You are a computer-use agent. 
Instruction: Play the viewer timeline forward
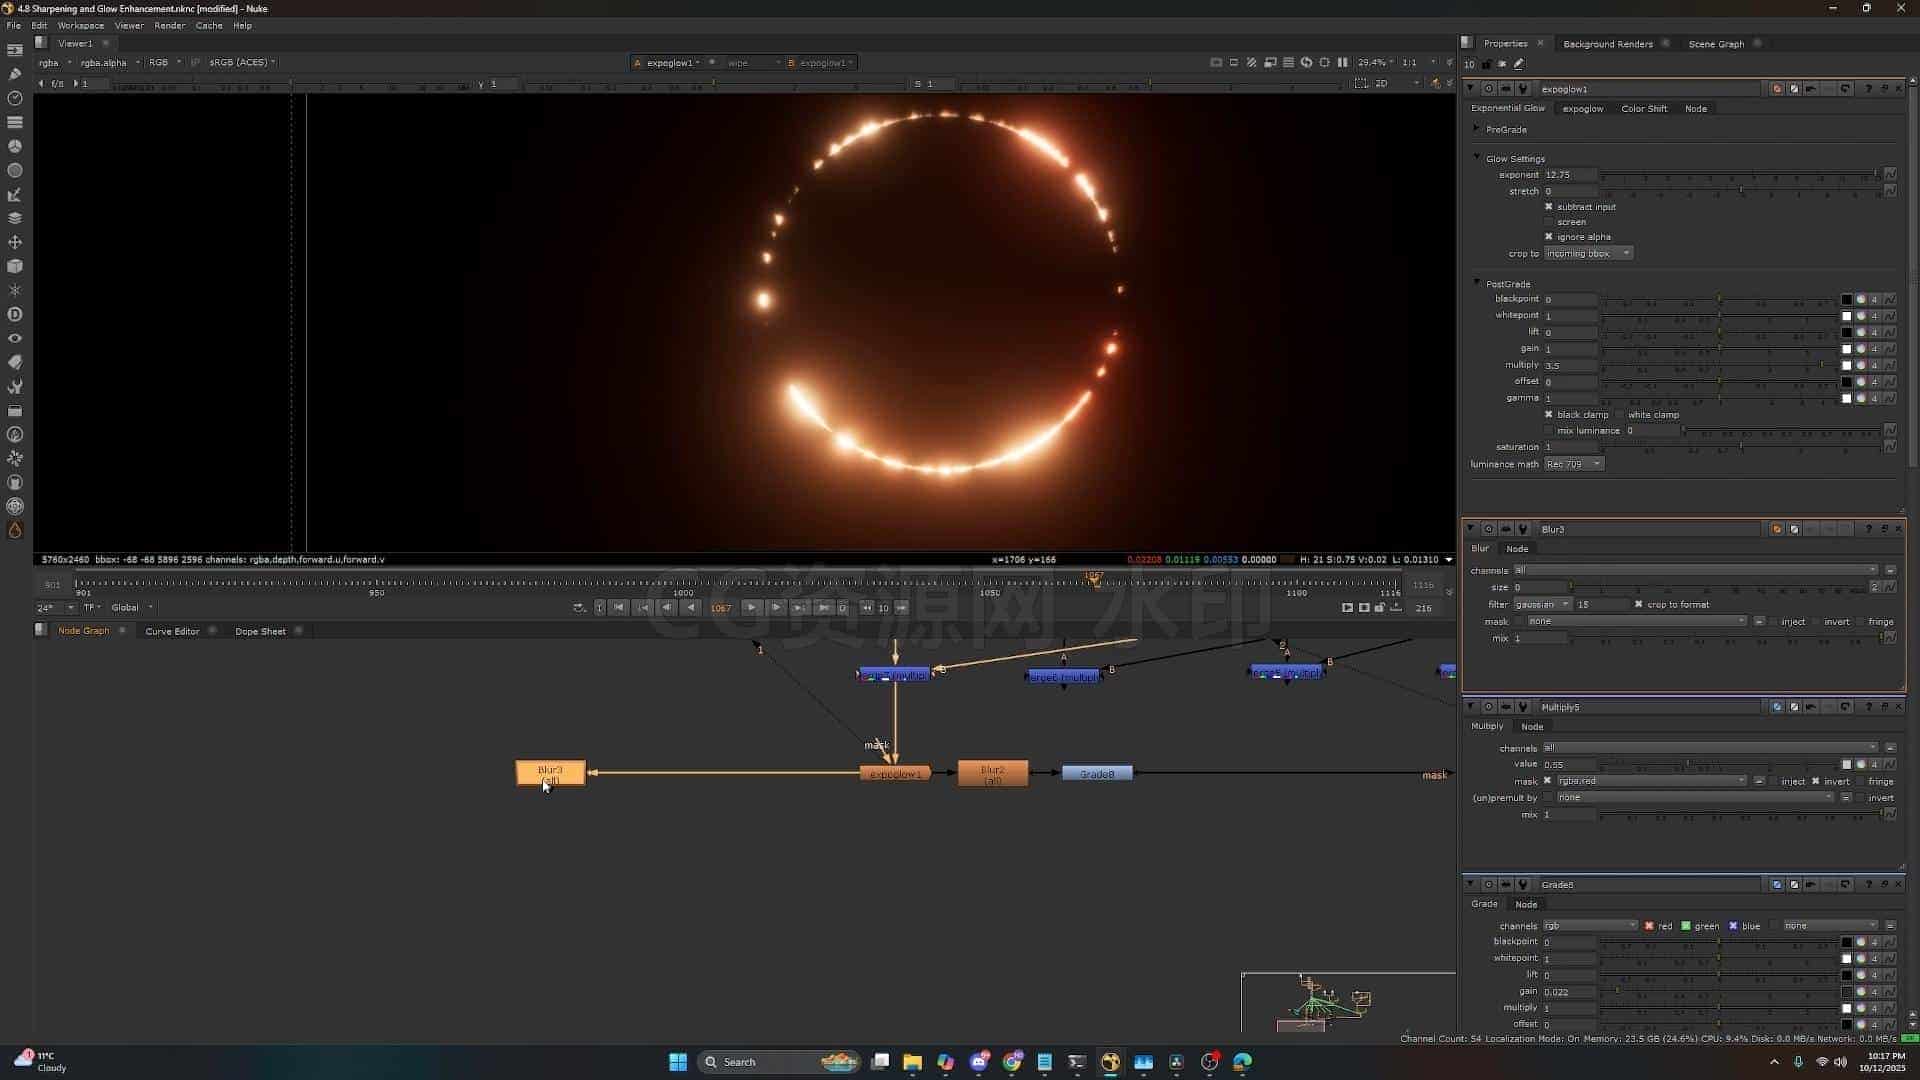click(751, 607)
